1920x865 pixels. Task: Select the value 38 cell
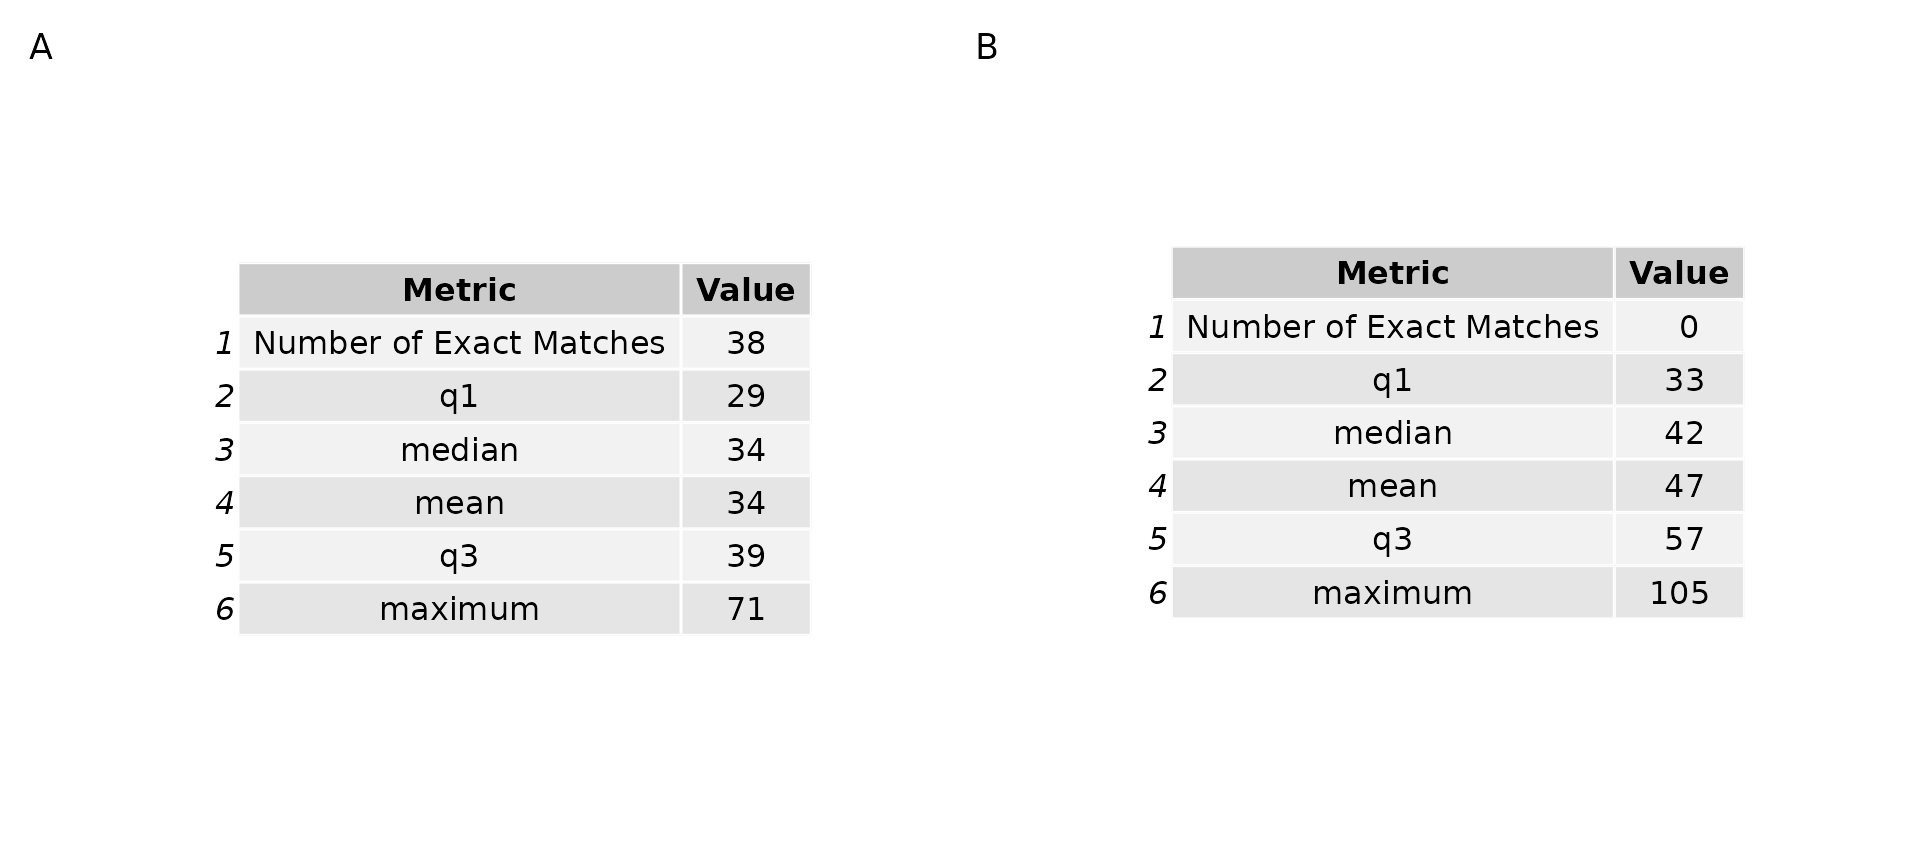tap(745, 343)
